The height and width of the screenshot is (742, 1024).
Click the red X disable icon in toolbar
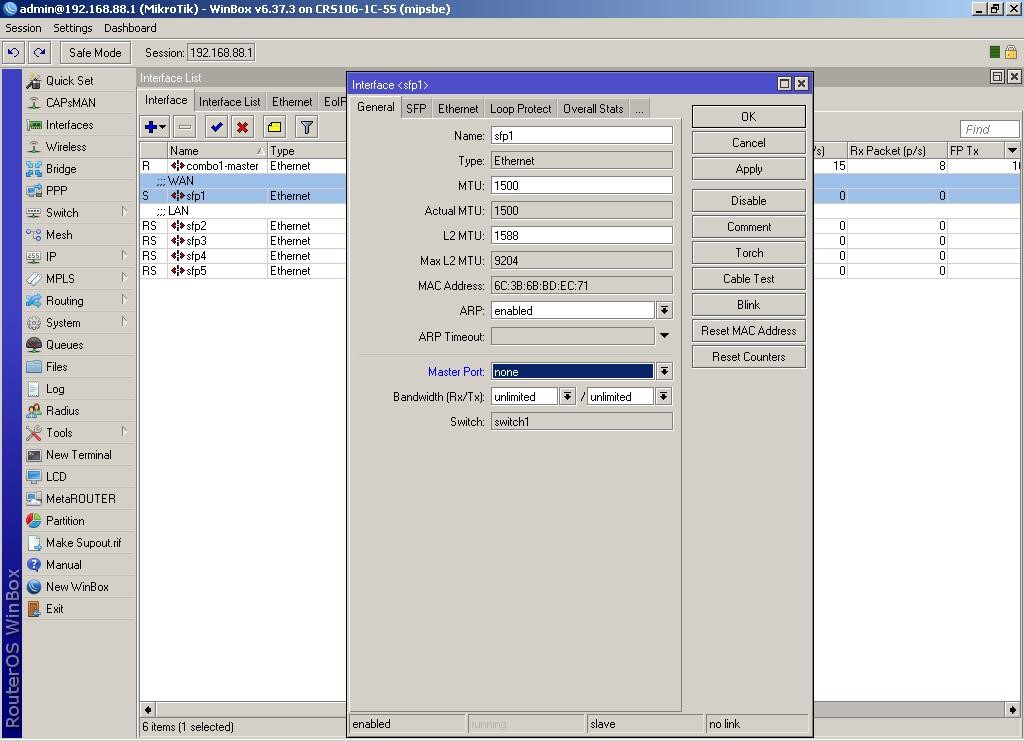click(x=242, y=127)
